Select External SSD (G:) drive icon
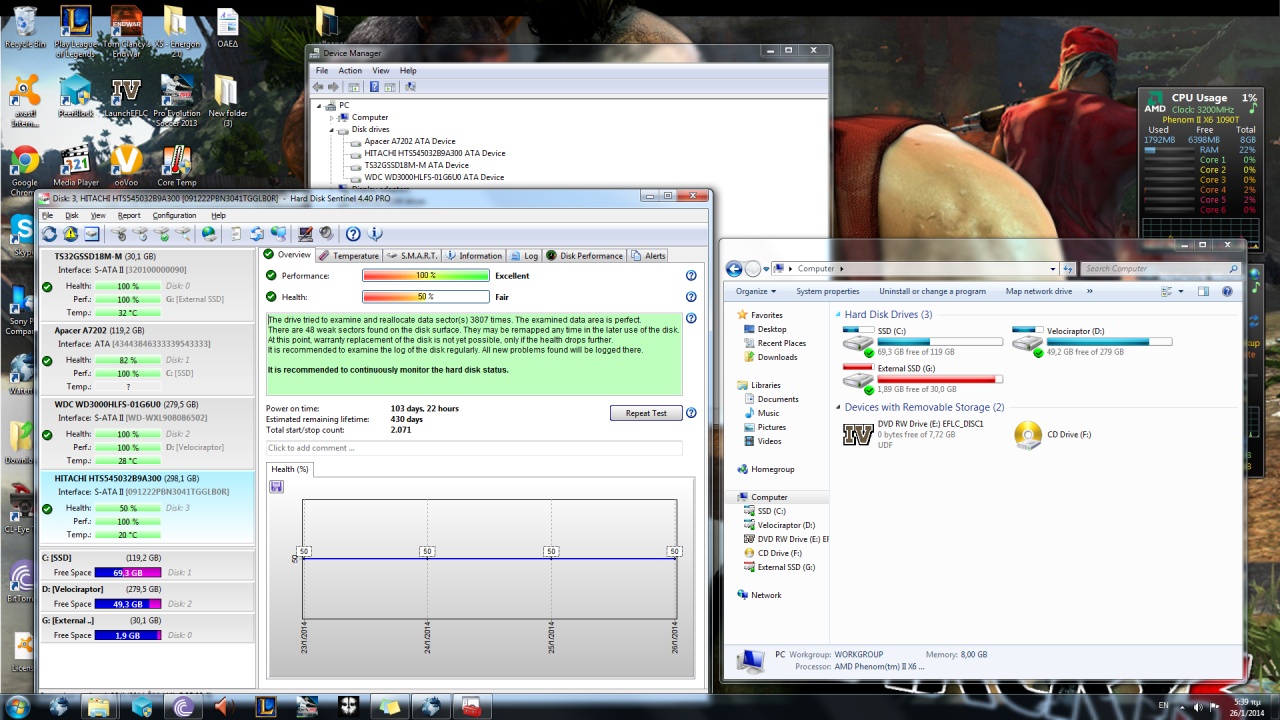This screenshot has width=1280, height=720. (x=858, y=381)
